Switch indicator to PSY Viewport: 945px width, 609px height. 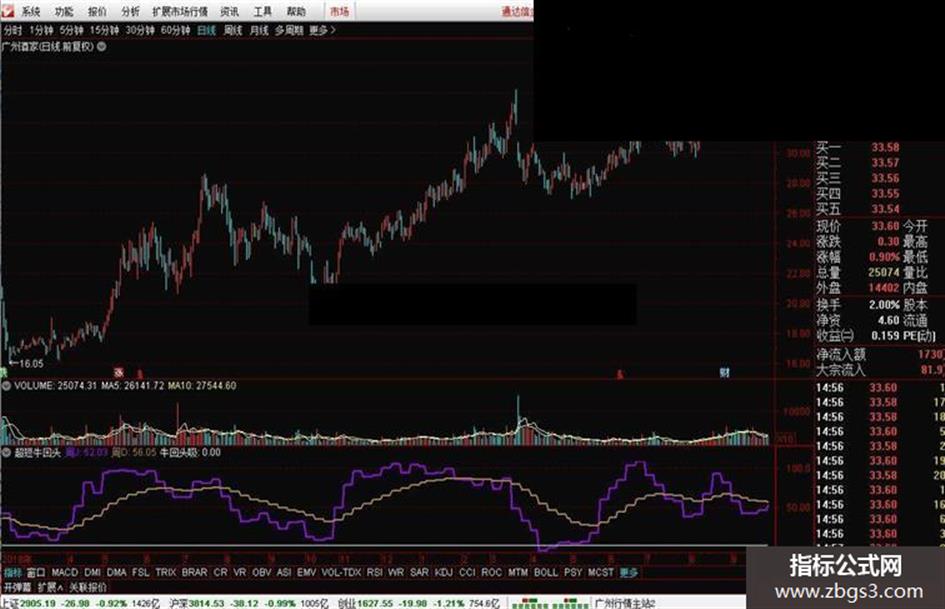click(x=573, y=573)
